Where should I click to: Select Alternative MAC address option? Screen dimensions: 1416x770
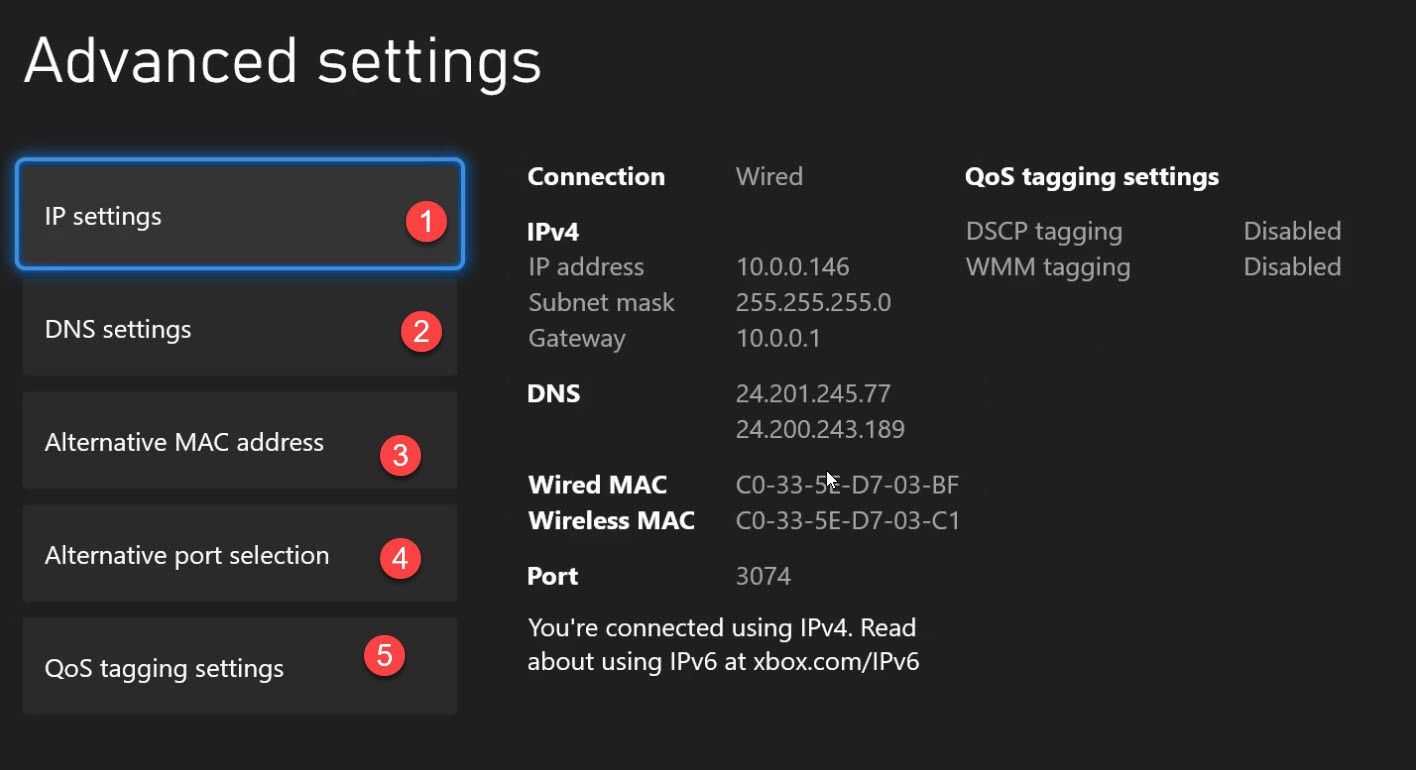coord(240,441)
